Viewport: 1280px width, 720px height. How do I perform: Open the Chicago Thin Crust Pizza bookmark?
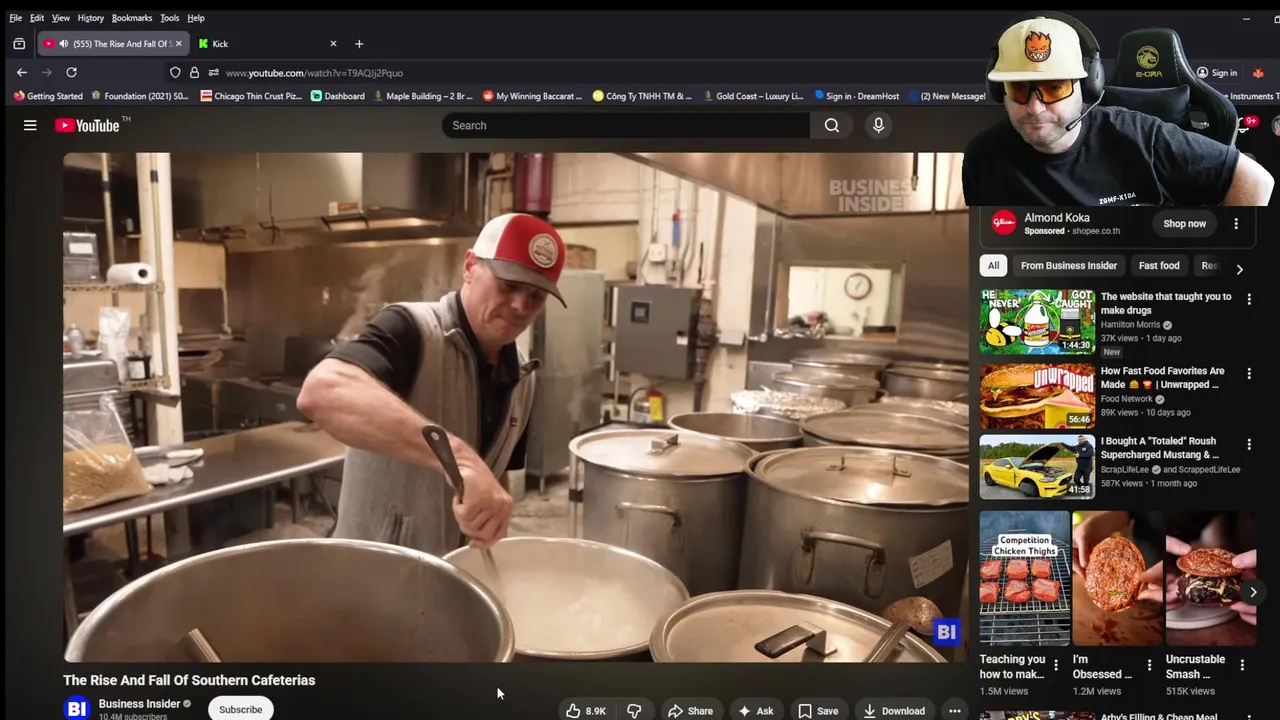pyautogui.click(x=251, y=96)
